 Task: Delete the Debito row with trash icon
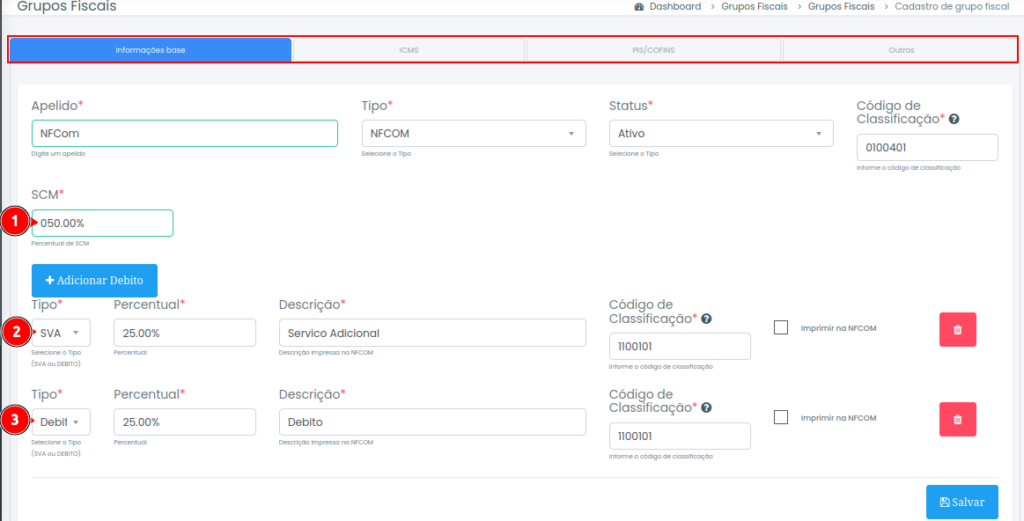point(957,419)
